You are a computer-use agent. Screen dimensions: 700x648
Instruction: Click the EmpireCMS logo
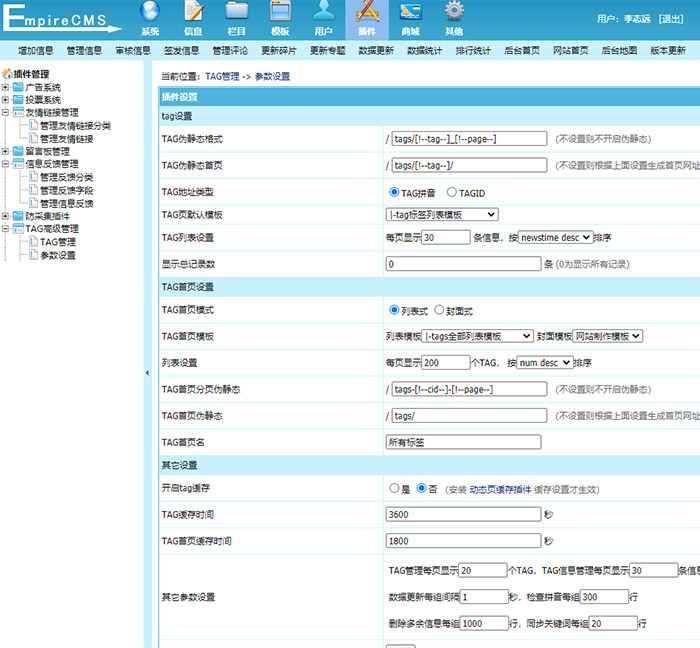click(x=62, y=19)
